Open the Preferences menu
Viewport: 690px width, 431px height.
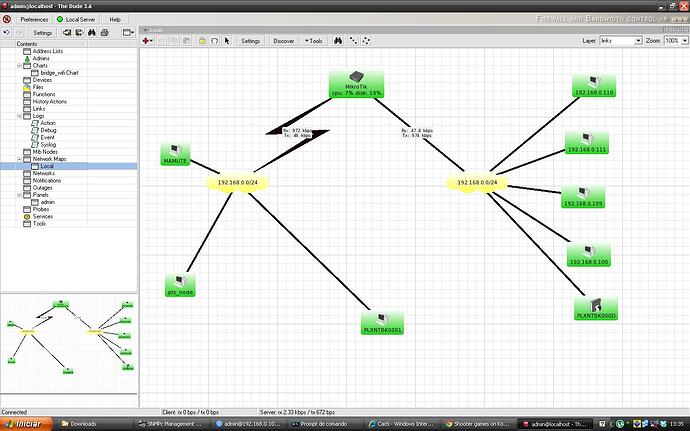click(x=34, y=19)
